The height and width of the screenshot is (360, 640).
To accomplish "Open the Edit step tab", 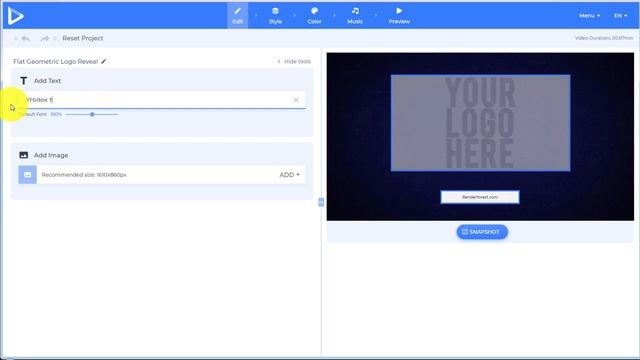I will pos(238,16).
